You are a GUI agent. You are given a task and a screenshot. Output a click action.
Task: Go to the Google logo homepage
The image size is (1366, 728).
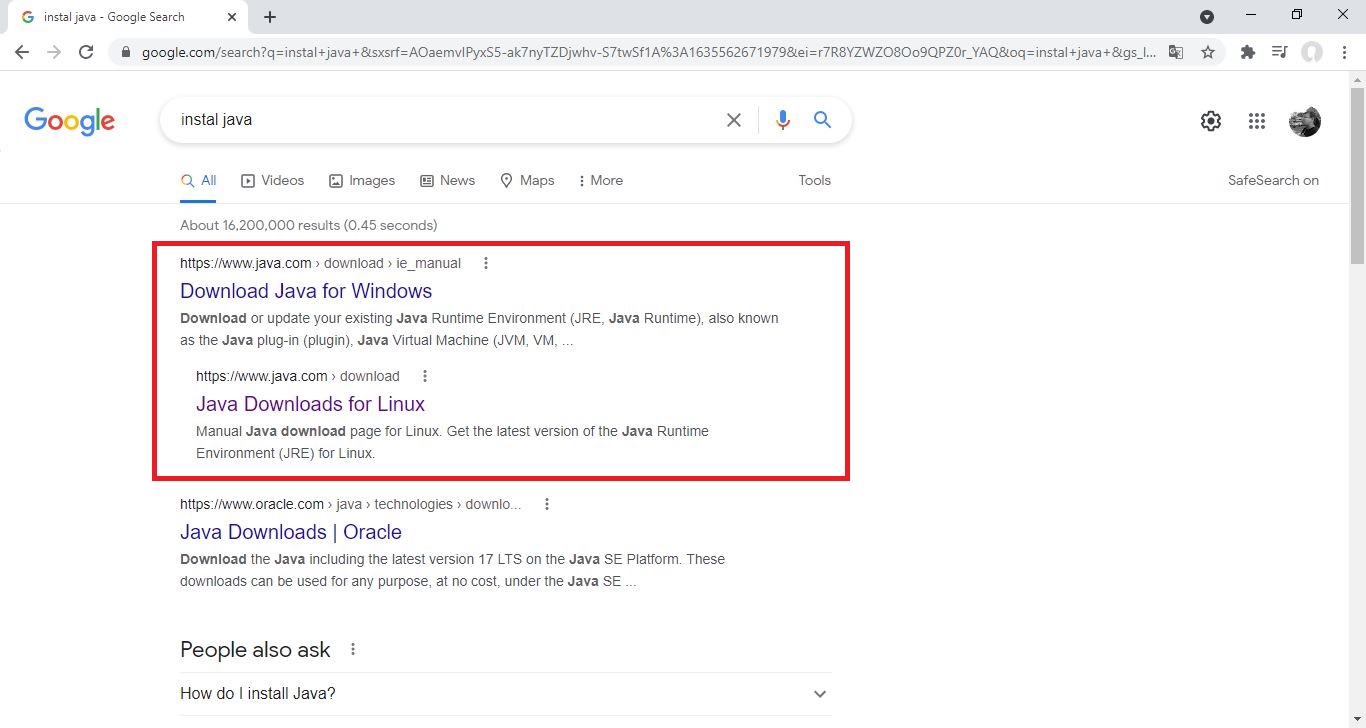click(x=69, y=121)
